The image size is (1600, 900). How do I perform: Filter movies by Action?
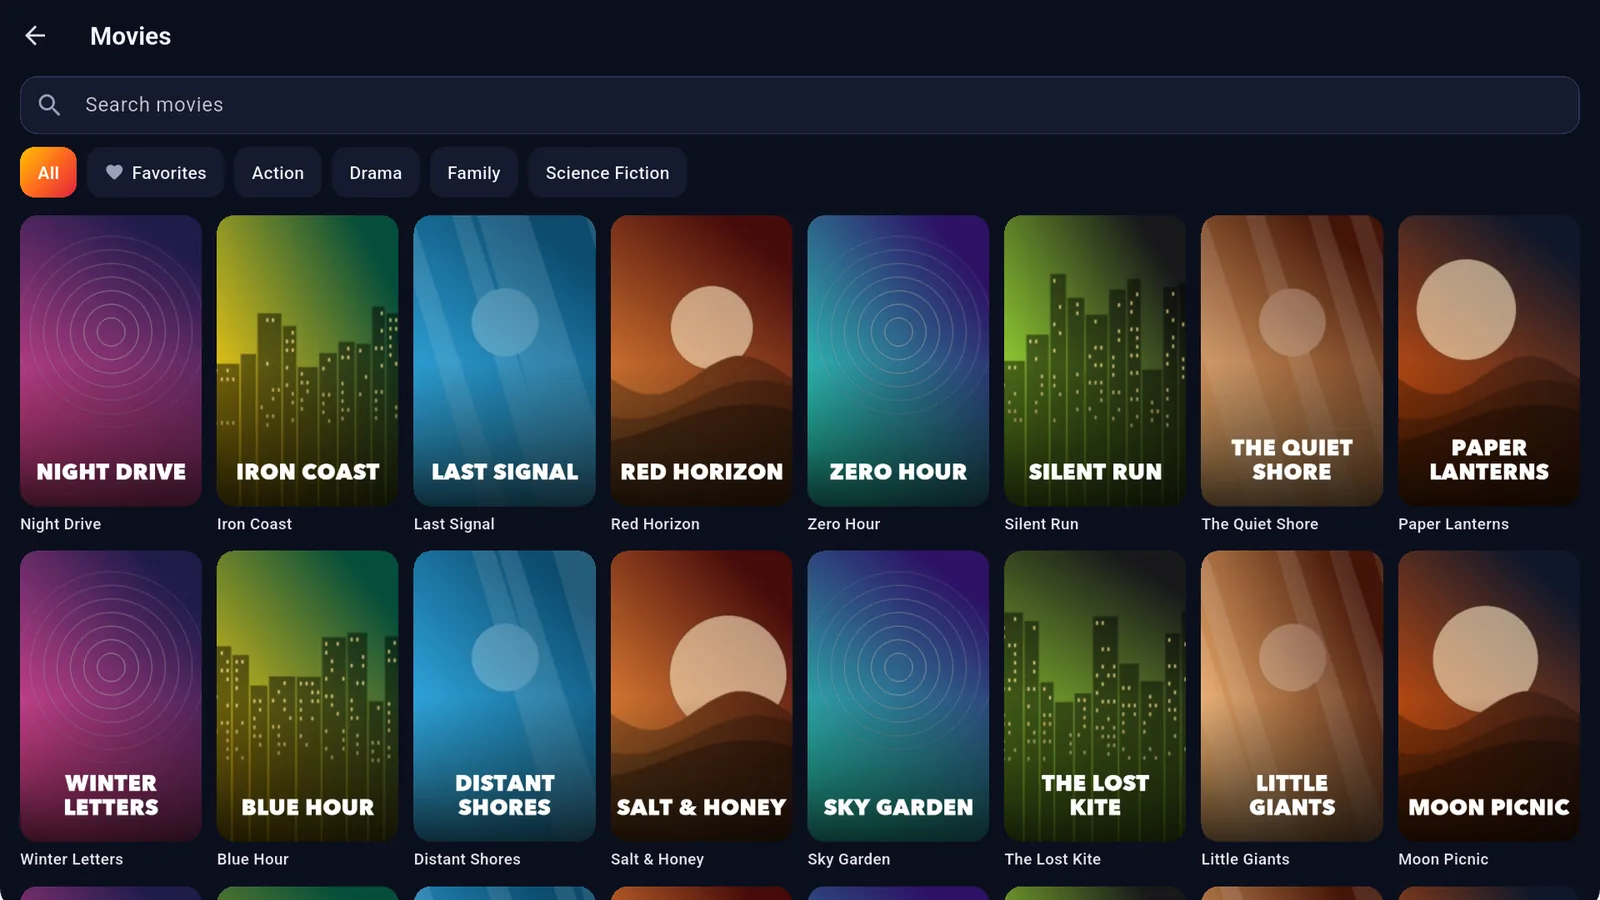pos(278,173)
